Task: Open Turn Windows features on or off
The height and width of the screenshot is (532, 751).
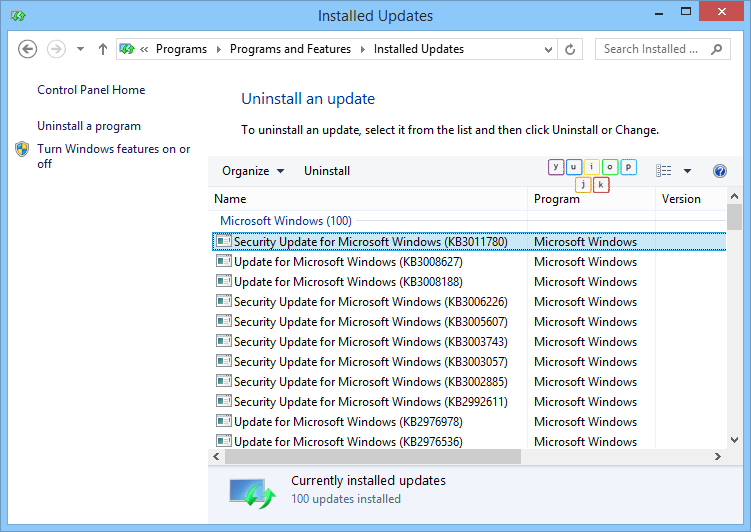Action: click(x=114, y=156)
